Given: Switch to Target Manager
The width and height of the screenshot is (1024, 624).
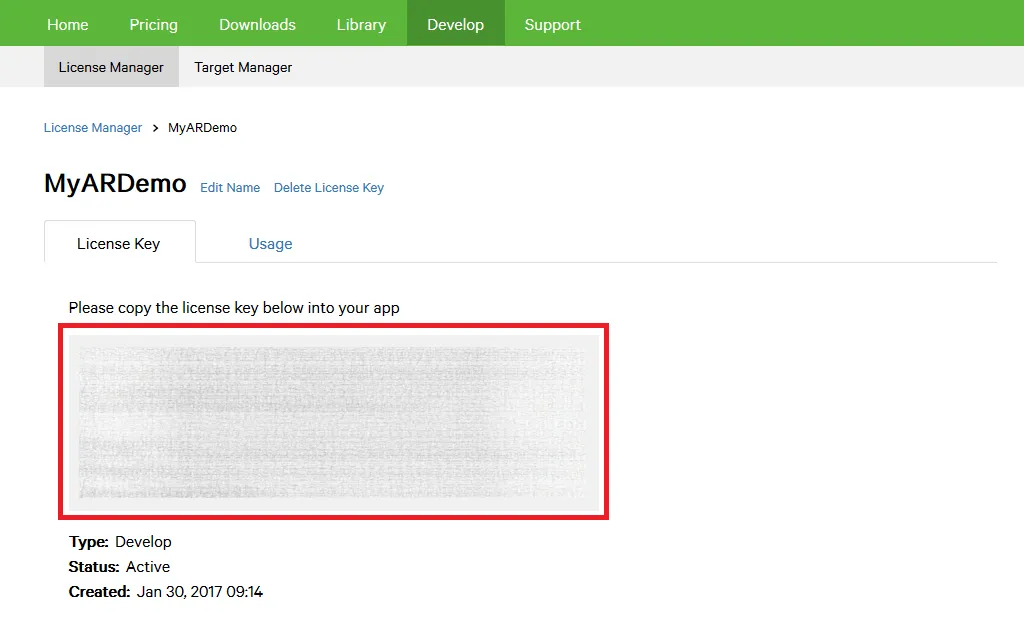Looking at the screenshot, I should point(243,67).
